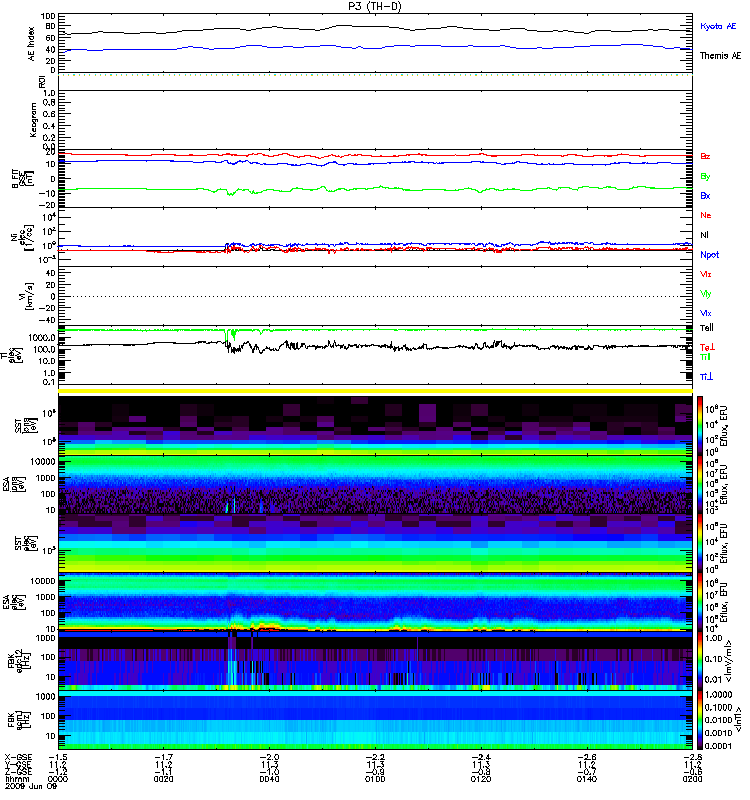The image size is (750, 800).
Task: Click the ESA ions [eV] axis title
Action: tap(14, 482)
